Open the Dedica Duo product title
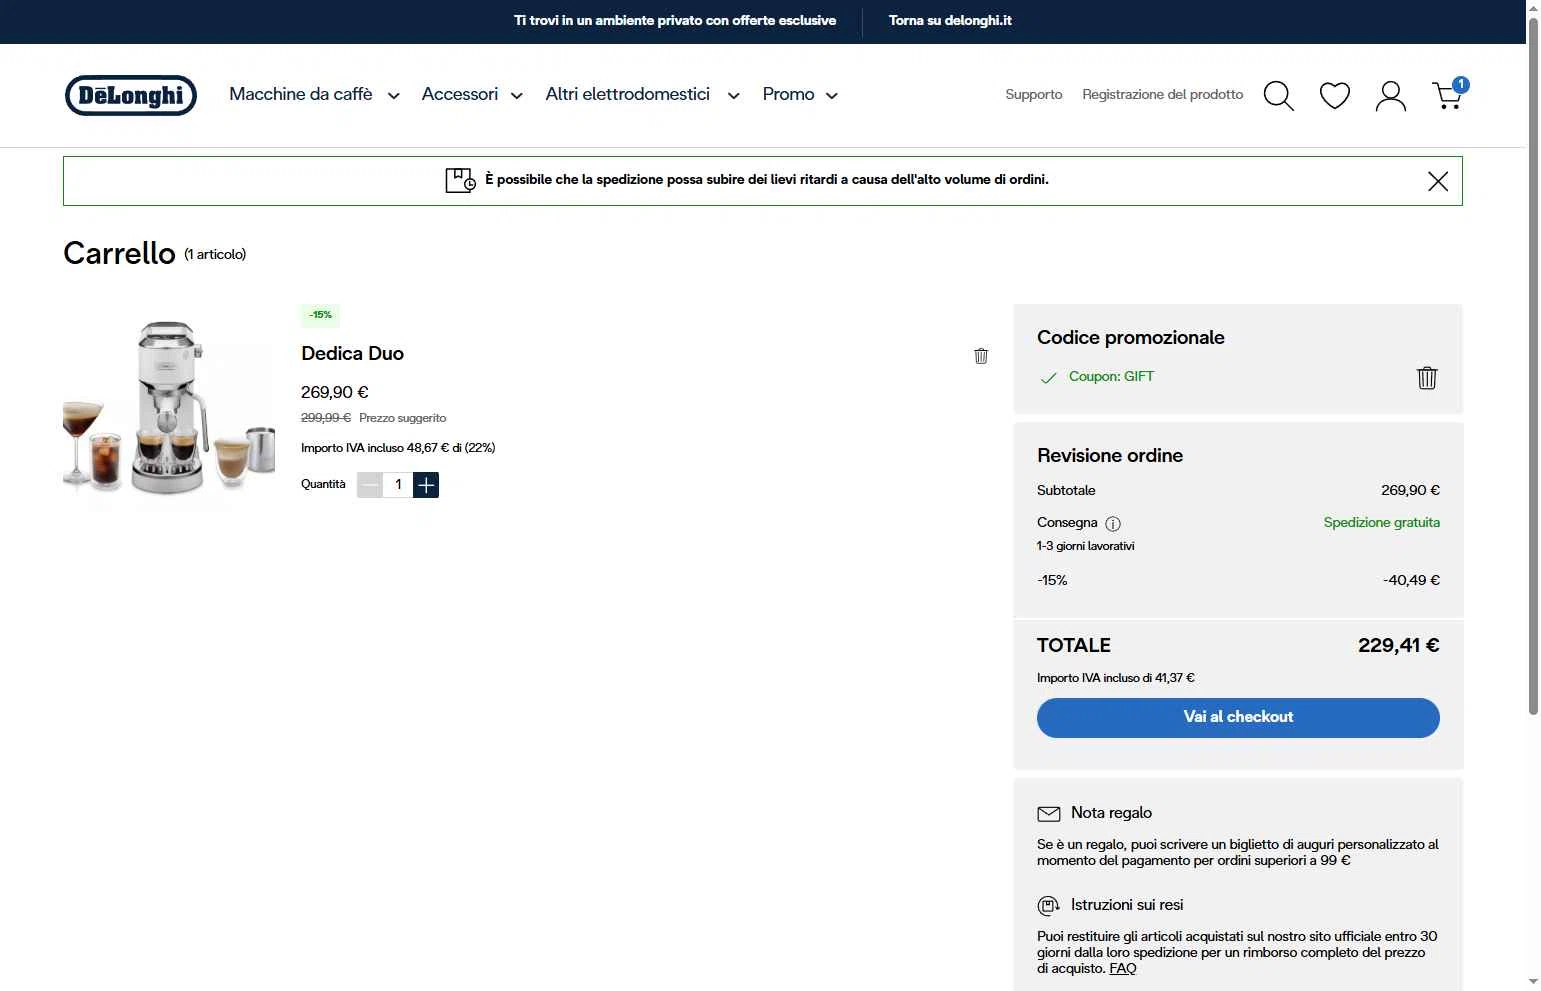The image size is (1541, 991). (352, 353)
